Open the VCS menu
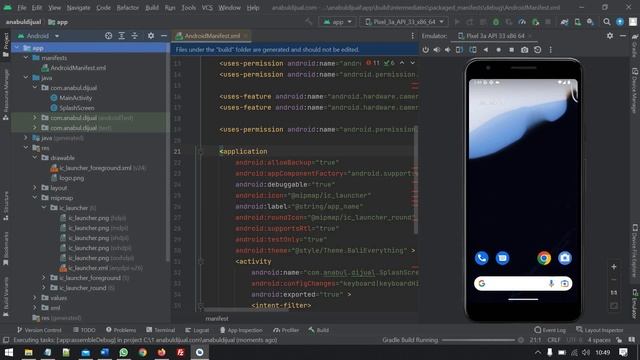Screen dimensions: 640x360 [207, 8]
